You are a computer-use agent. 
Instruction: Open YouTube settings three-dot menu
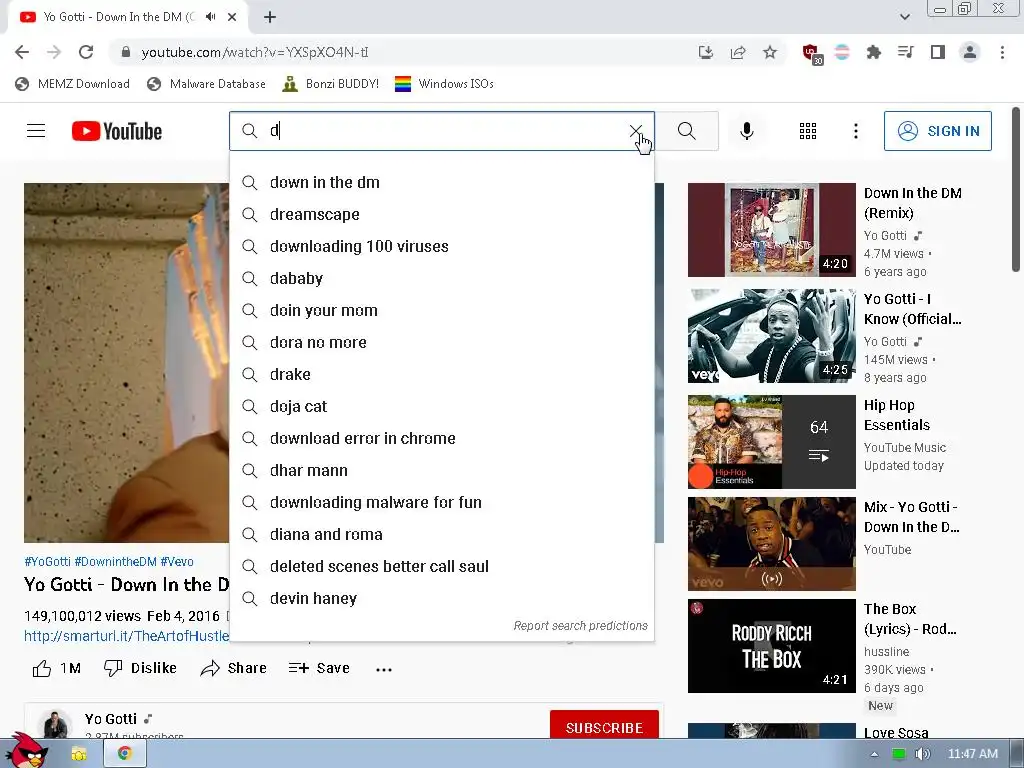pyautogui.click(x=856, y=131)
